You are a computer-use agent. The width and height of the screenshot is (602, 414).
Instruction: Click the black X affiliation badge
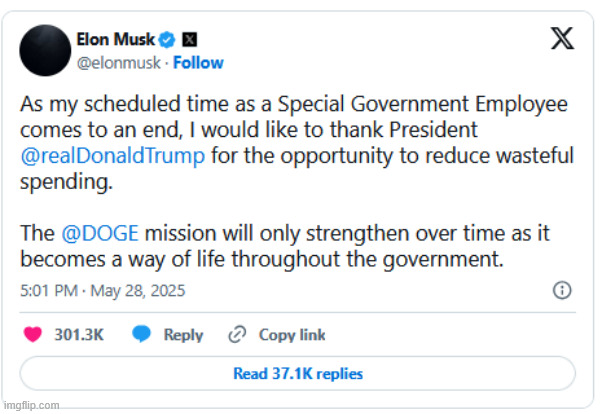pos(189,40)
